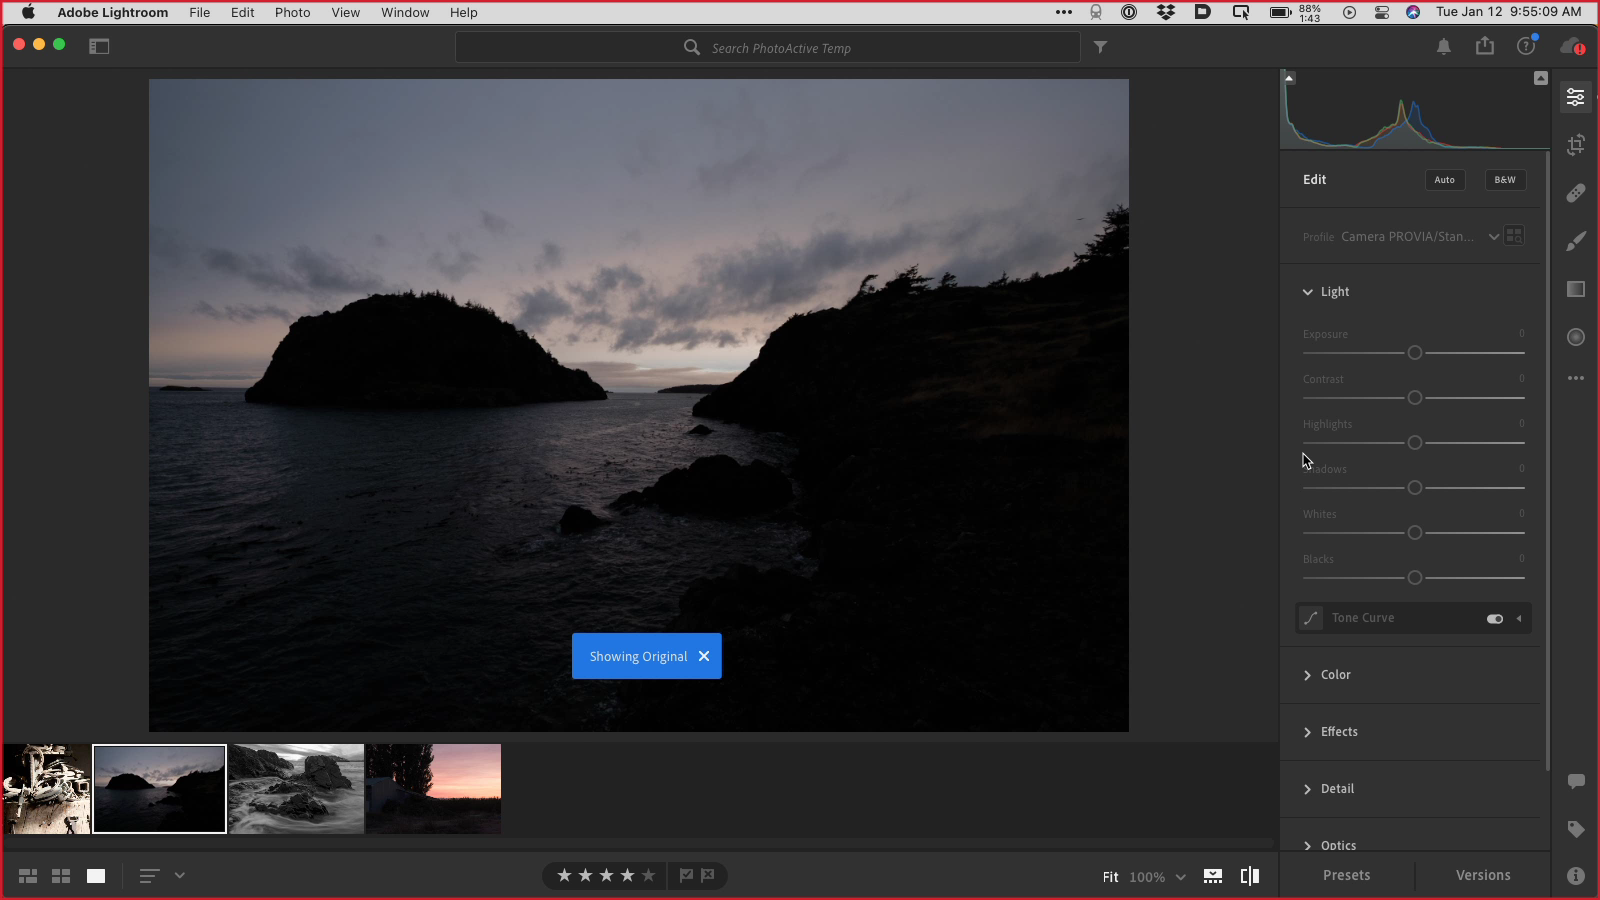Switch to the Versions tab
The width and height of the screenshot is (1600, 900).
[1483, 875]
